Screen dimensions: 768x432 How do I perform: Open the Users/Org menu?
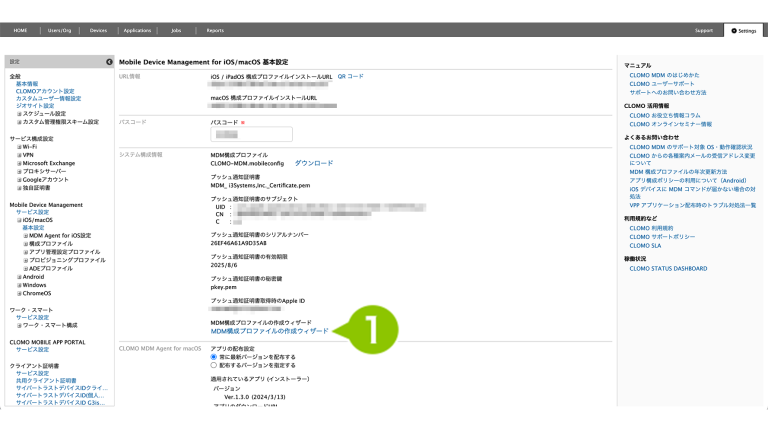(x=62, y=31)
